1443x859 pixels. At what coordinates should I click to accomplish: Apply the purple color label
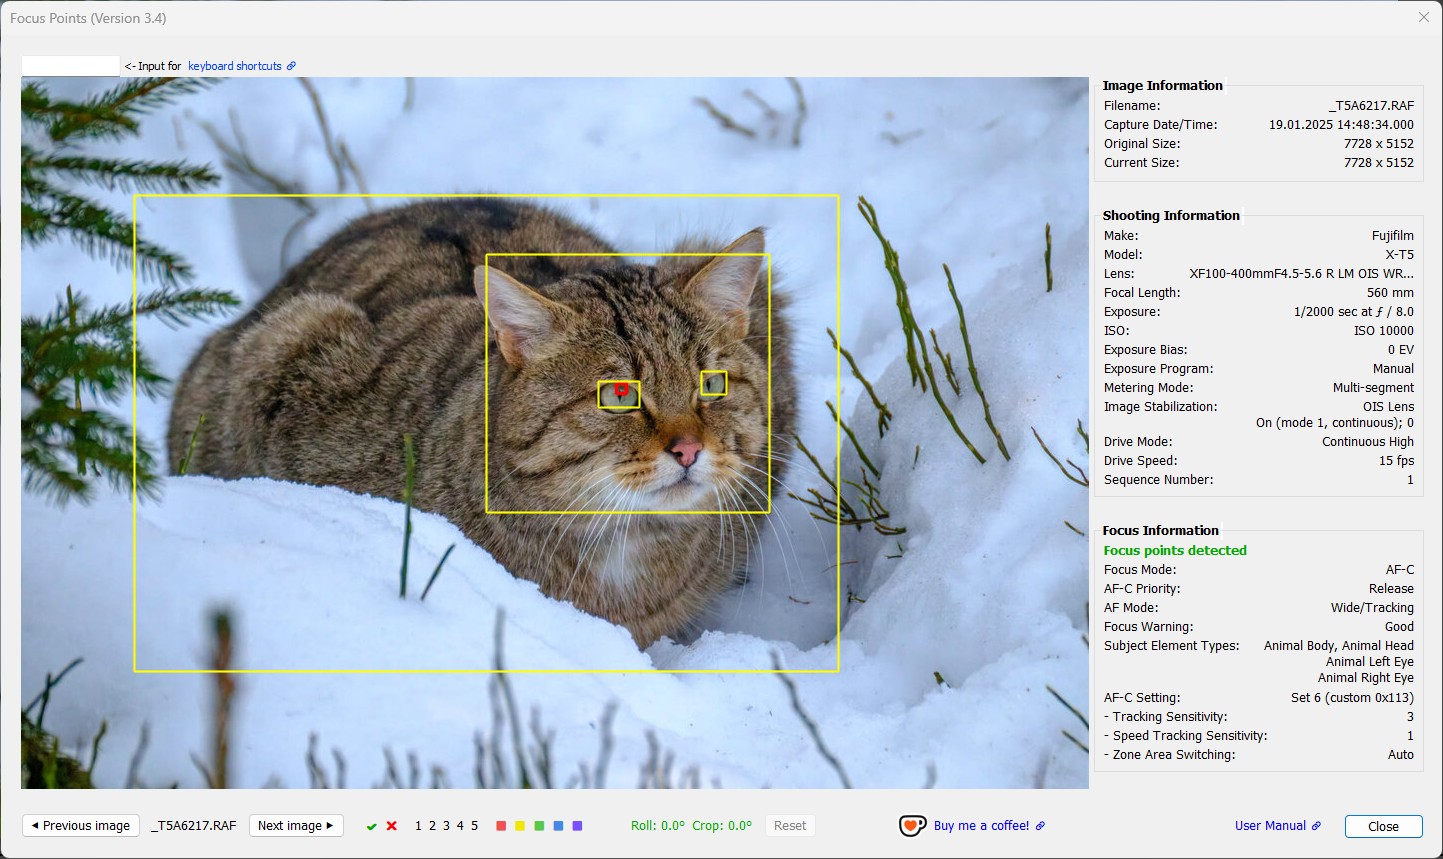pos(577,826)
